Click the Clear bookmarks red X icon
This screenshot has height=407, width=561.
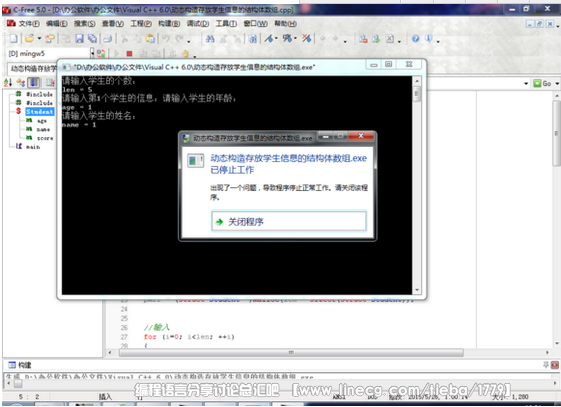(307, 38)
